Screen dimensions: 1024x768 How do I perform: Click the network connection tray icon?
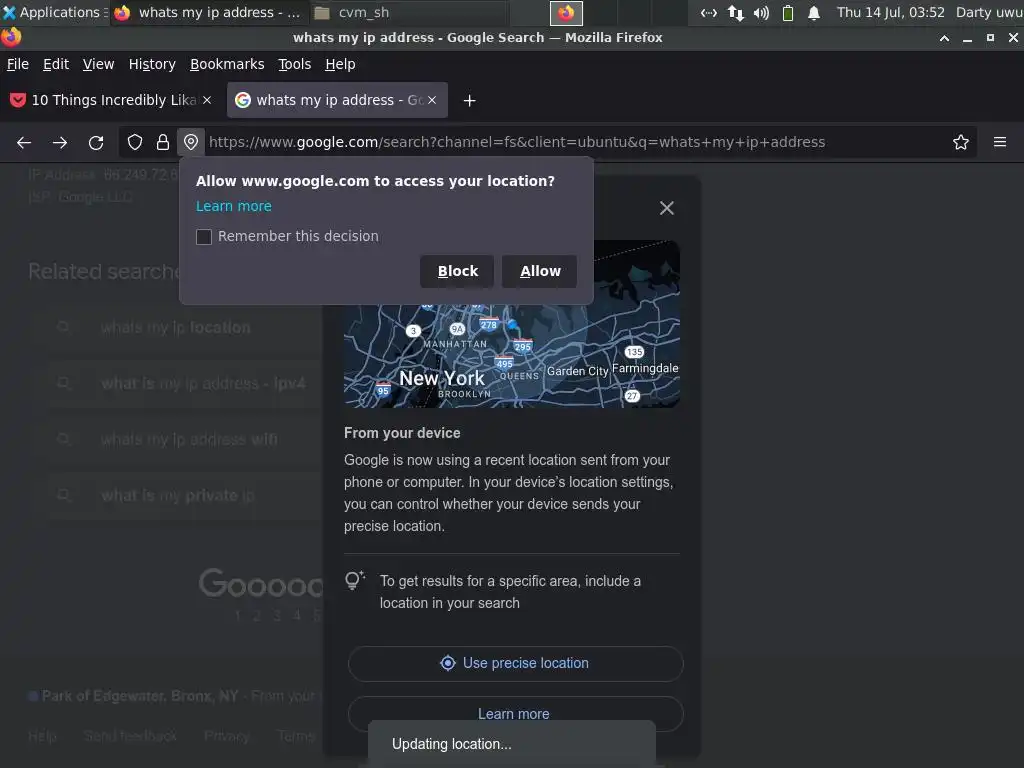(x=709, y=12)
